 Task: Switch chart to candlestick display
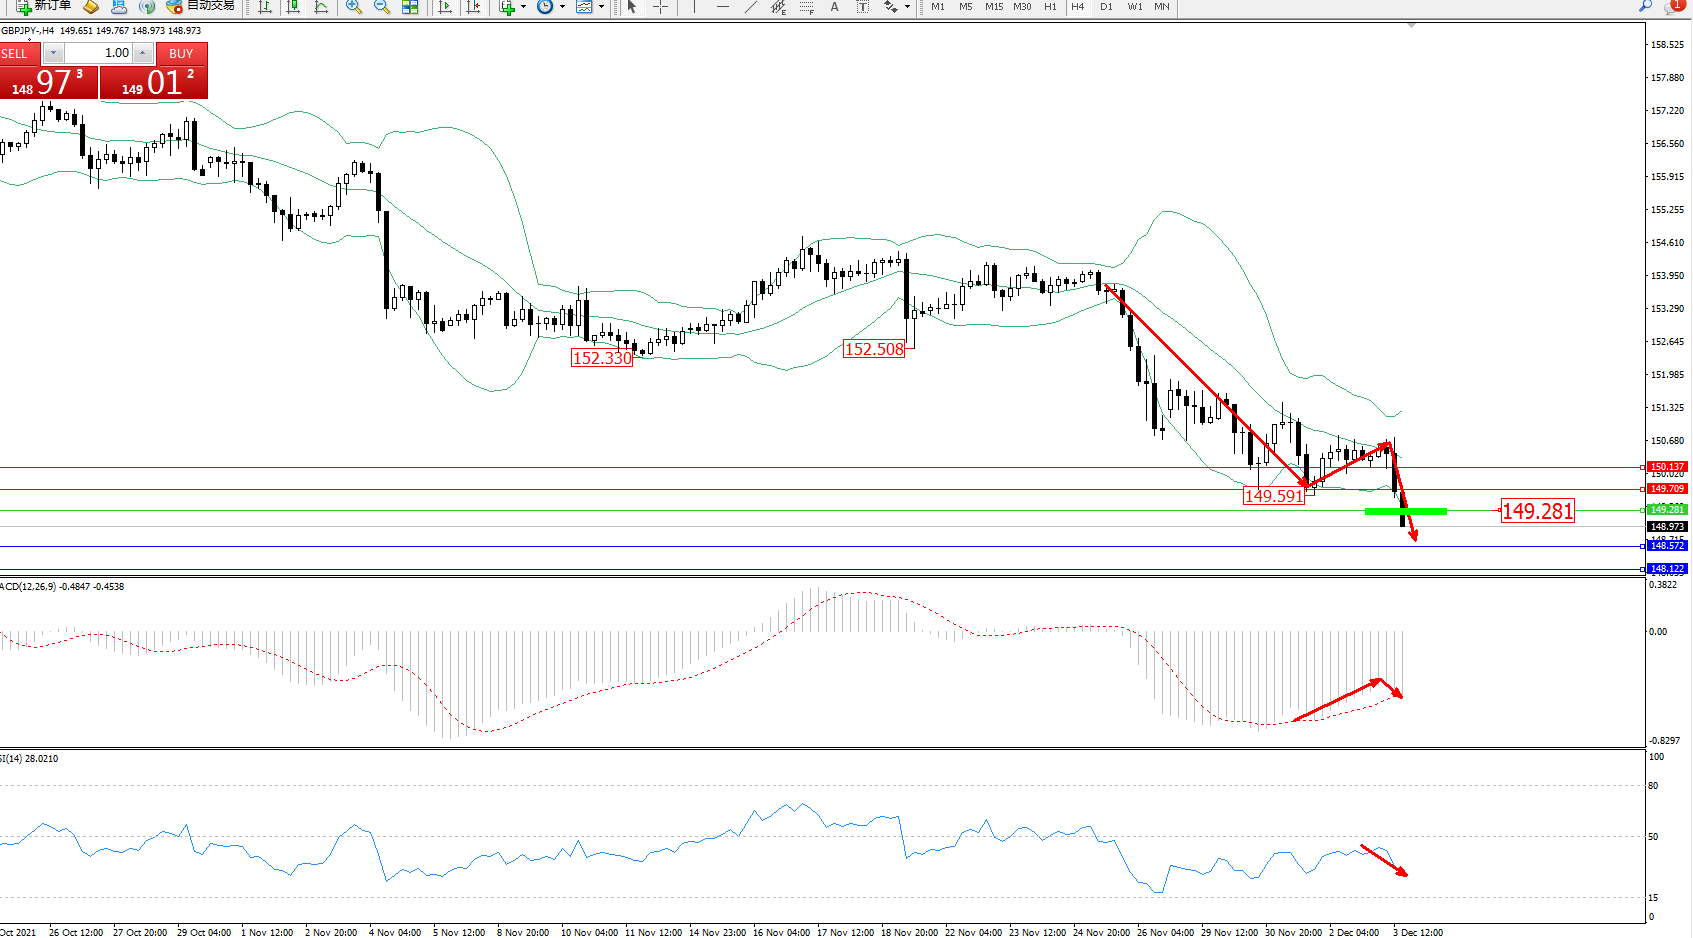[293, 7]
